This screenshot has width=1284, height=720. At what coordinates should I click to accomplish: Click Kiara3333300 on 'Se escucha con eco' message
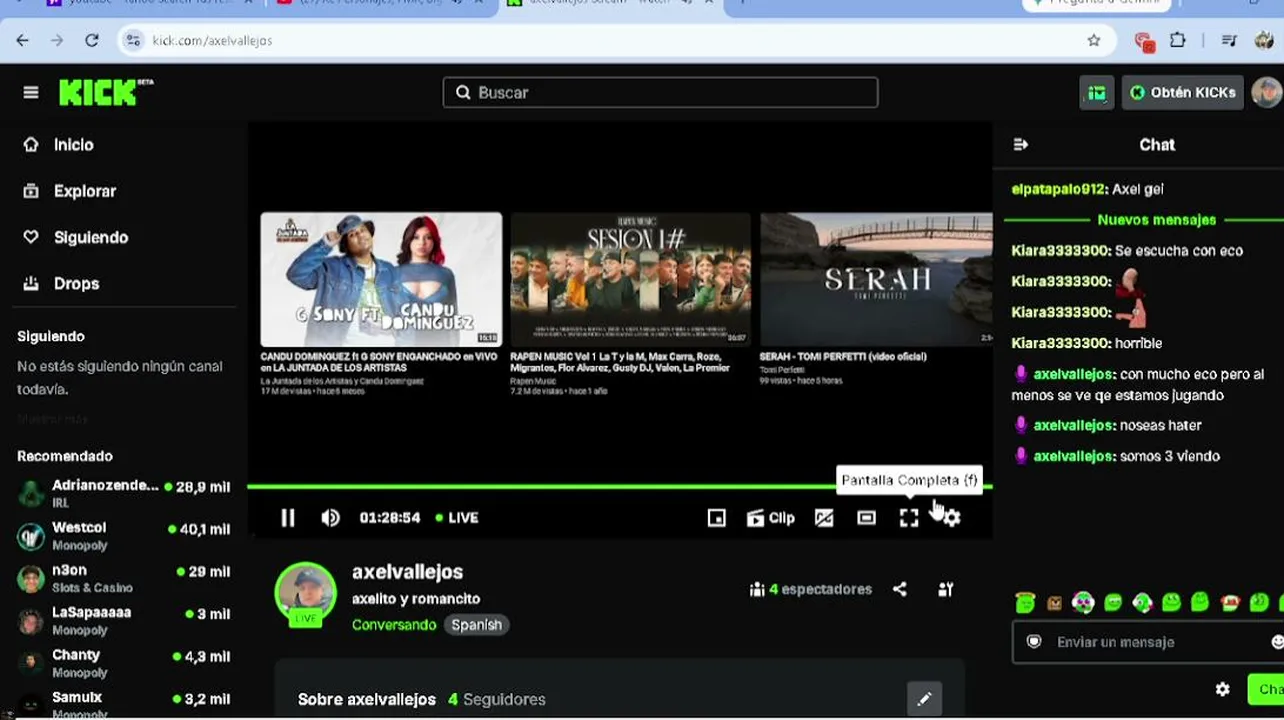1060,251
